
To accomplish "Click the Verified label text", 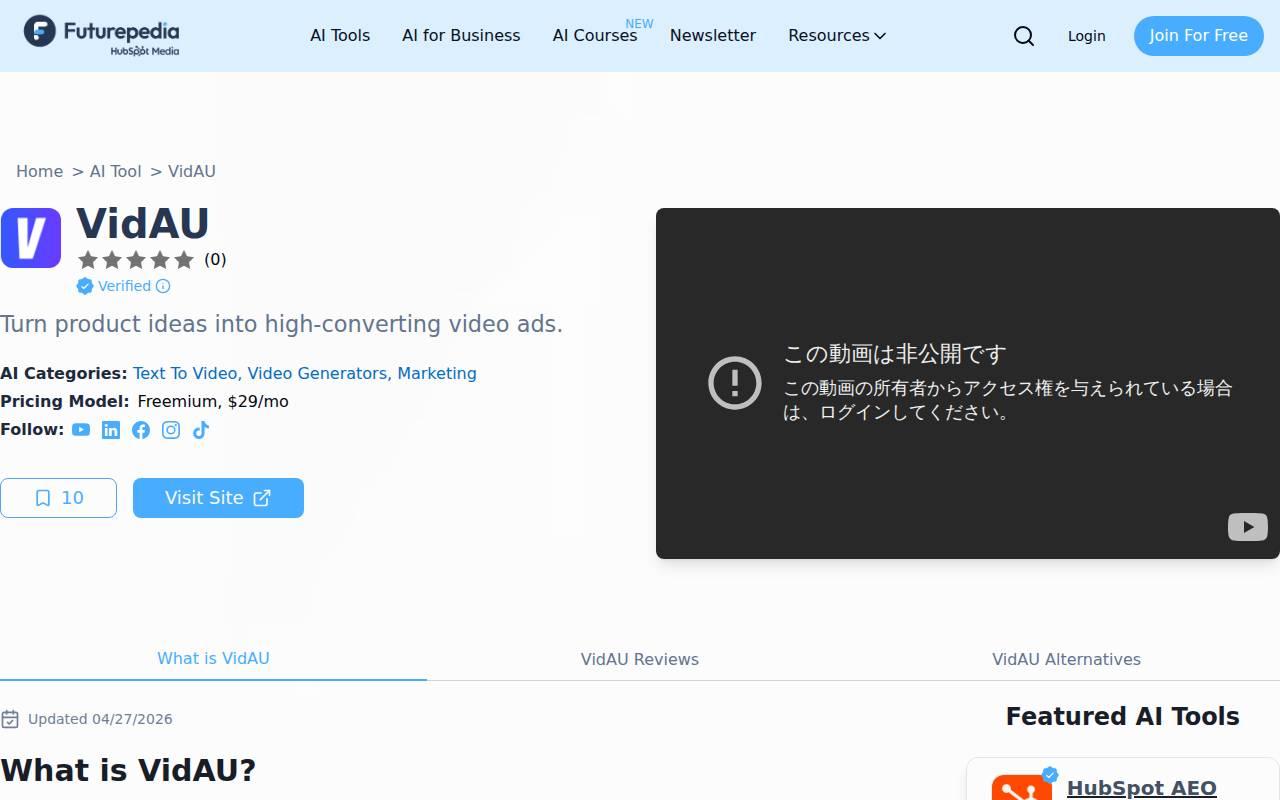I will [x=124, y=286].
